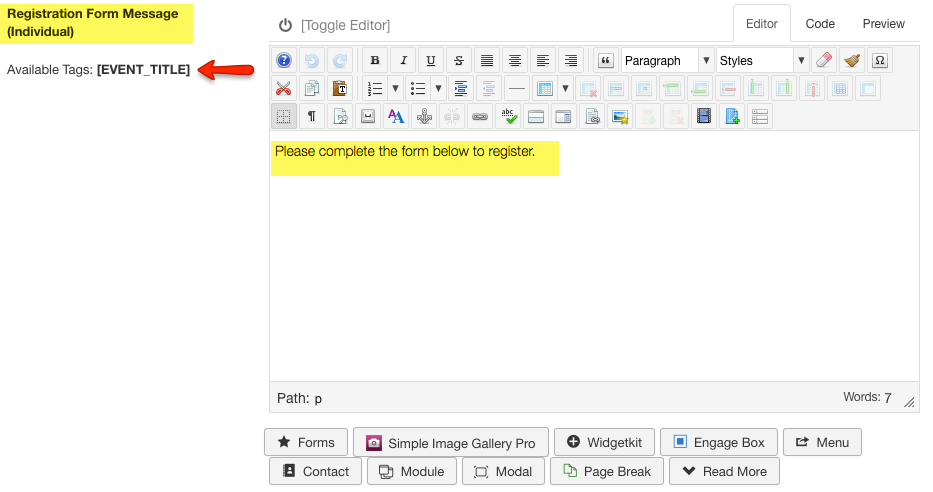Switch to the Editor tab

[762, 24]
